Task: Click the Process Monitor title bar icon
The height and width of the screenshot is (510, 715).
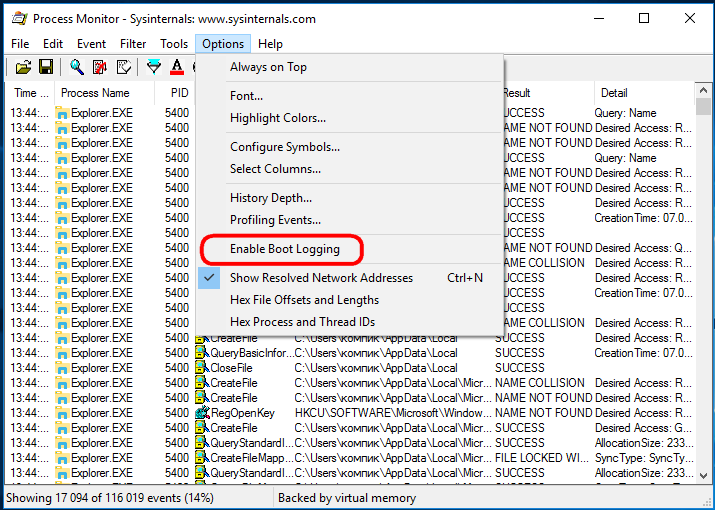Action: tap(20, 19)
